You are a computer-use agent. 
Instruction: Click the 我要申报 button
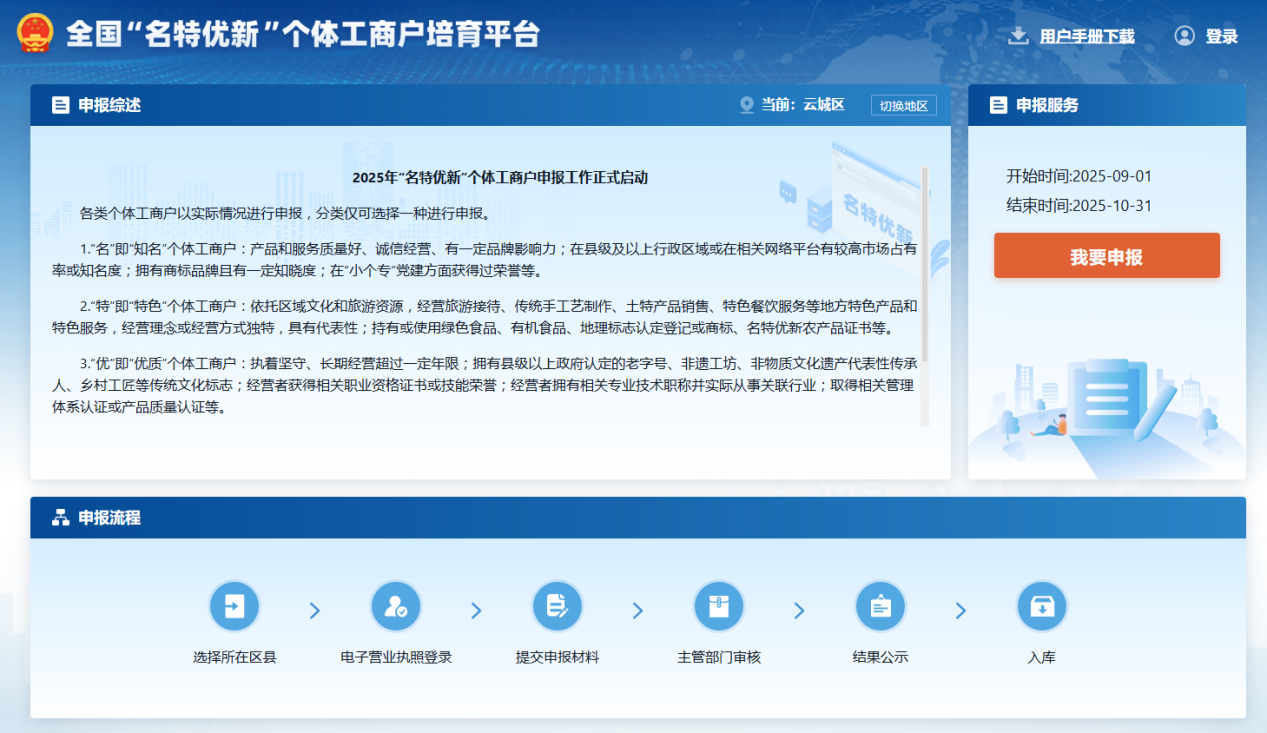[1106, 255]
